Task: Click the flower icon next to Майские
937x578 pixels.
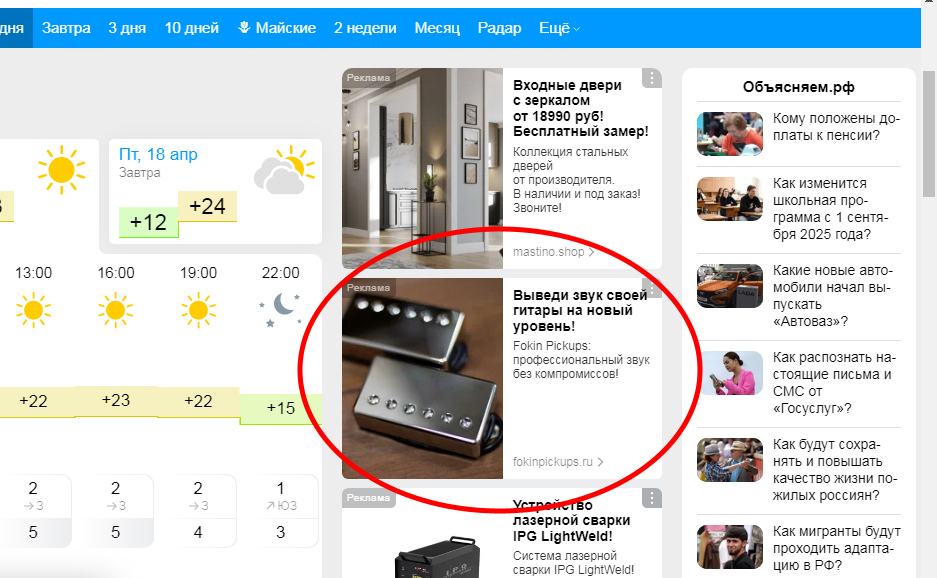Action: point(244,27)
